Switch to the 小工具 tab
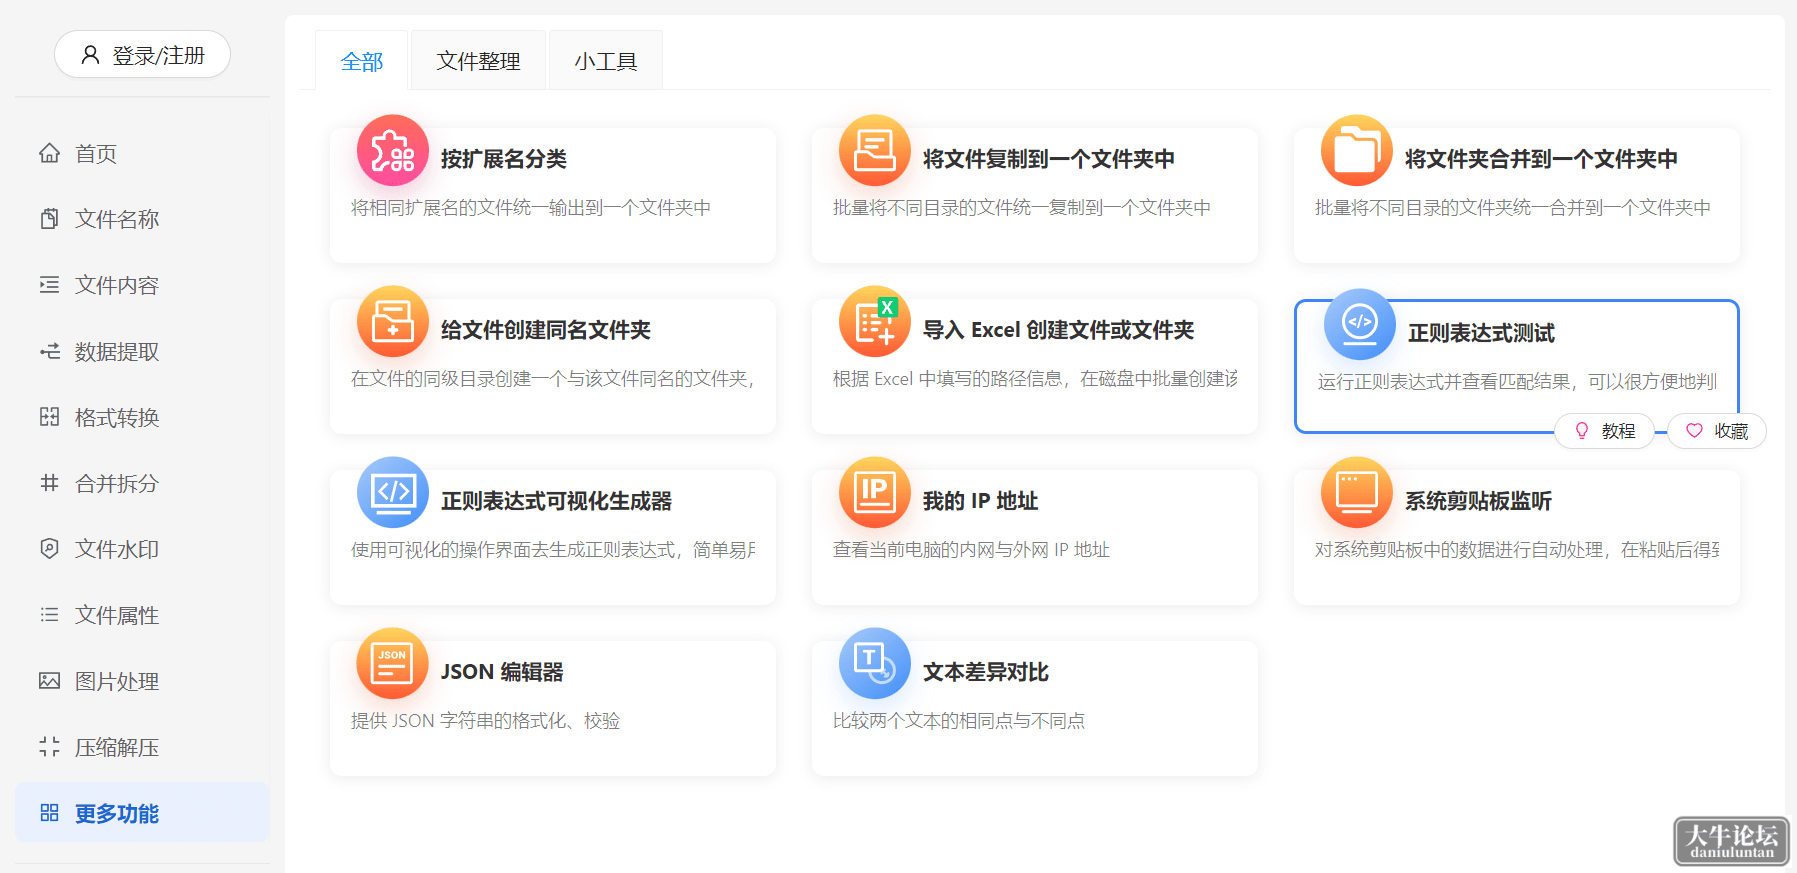 pyautogui.click(x=606, y=61)
